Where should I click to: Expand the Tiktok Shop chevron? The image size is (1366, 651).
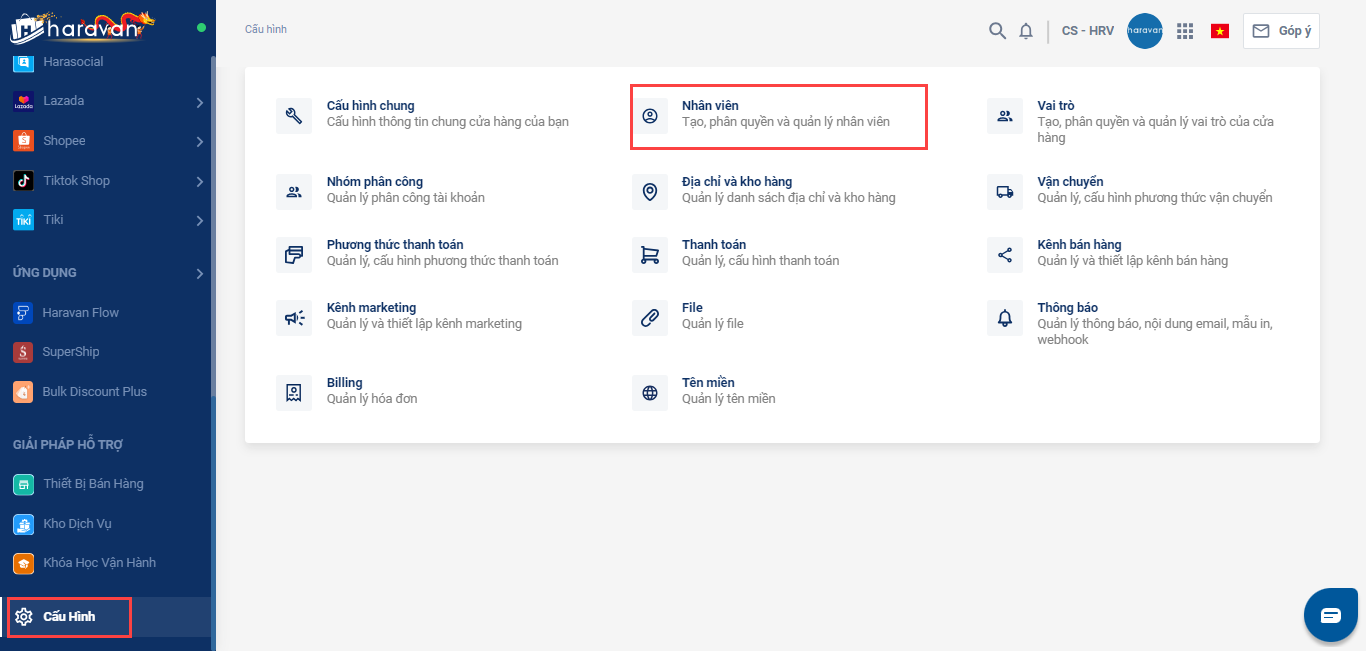click(x=200, y=182)
